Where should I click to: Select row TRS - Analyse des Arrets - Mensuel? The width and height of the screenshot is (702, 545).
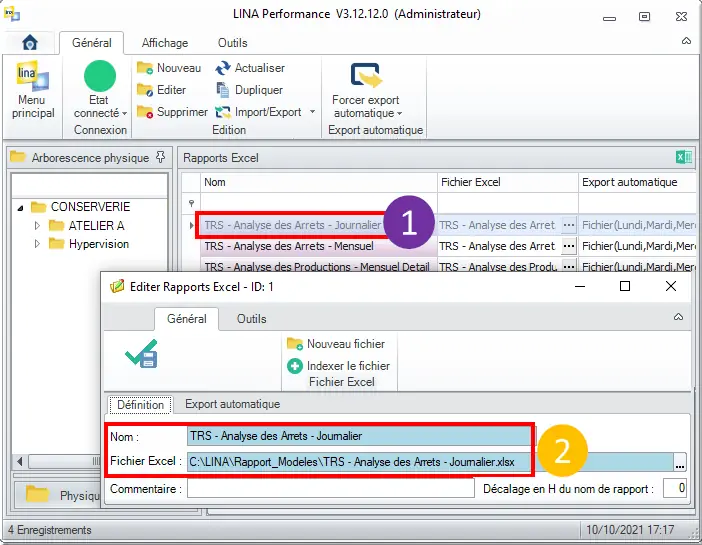click(289, 246)
